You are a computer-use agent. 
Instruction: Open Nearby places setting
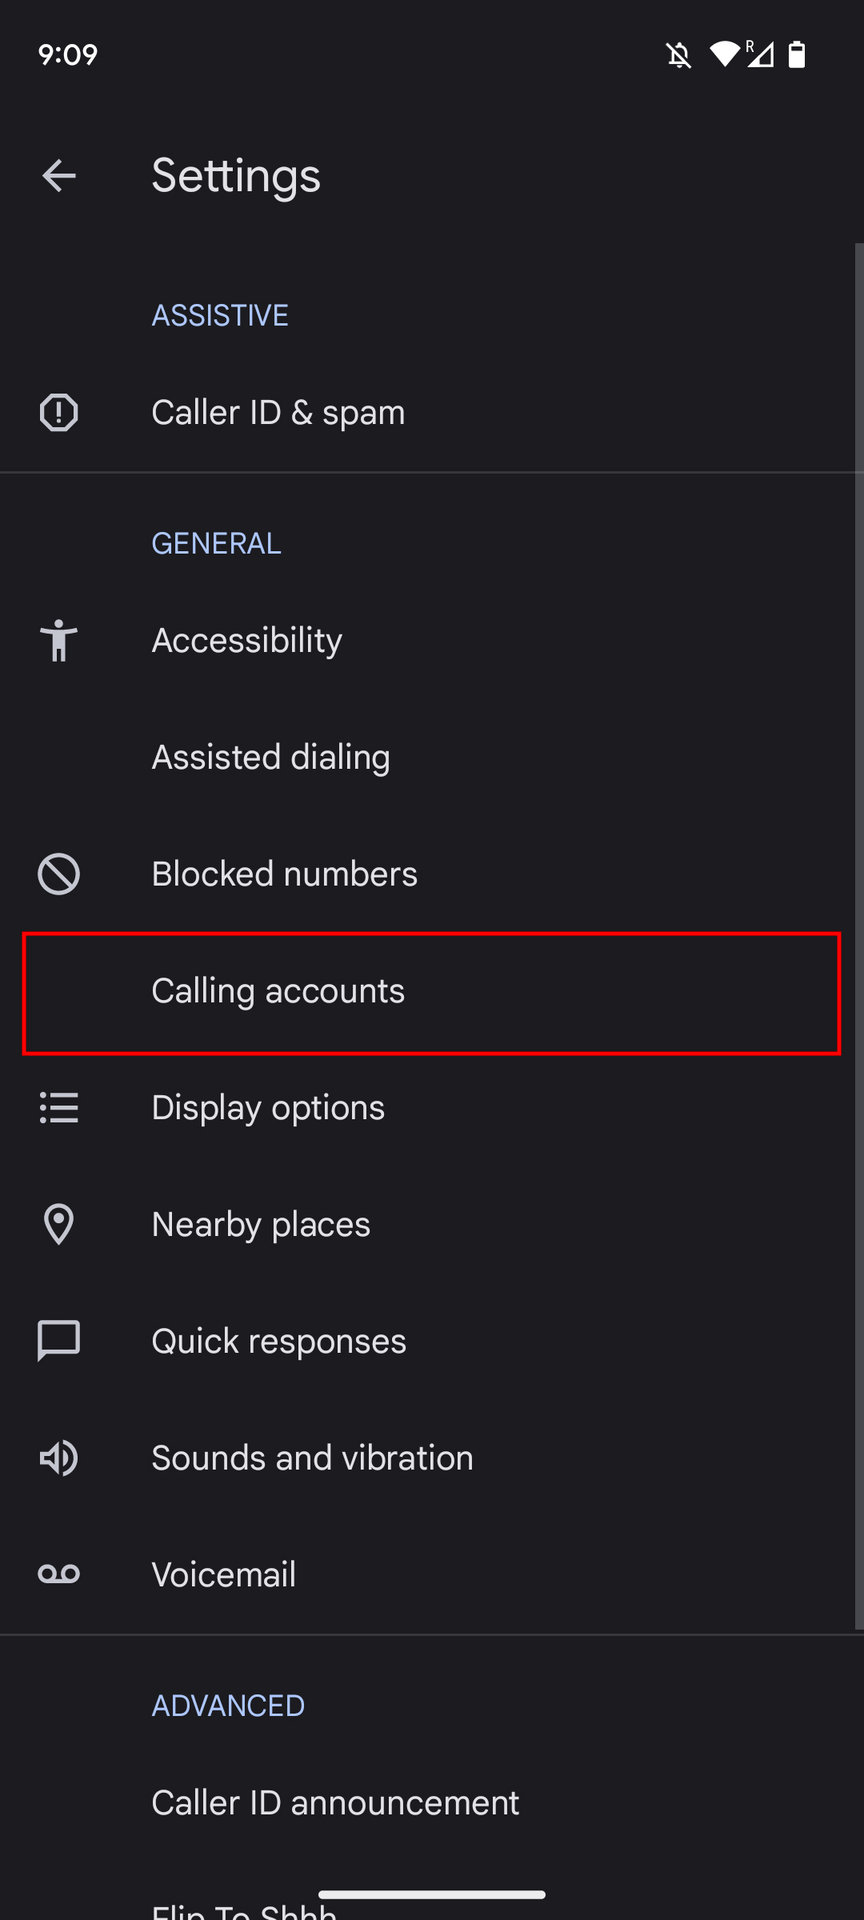[x=261, y=1224]
